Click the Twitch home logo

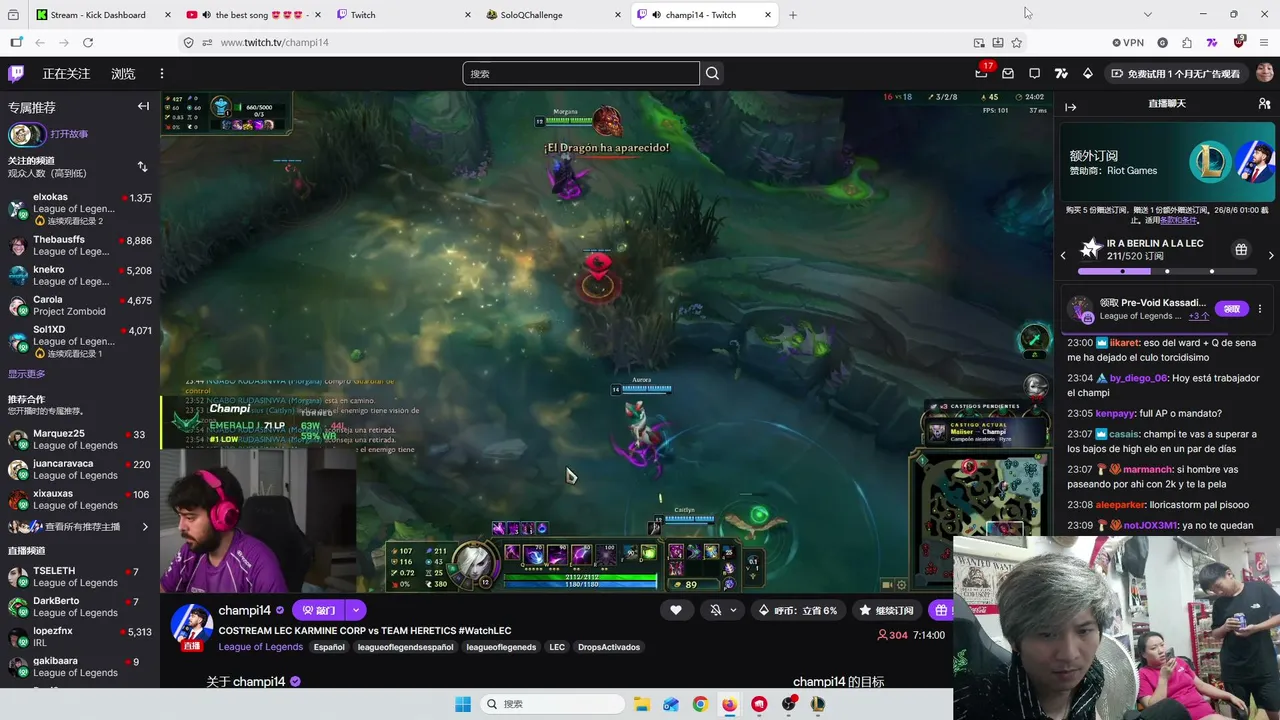pyautogui.click(x=16, y=73)
